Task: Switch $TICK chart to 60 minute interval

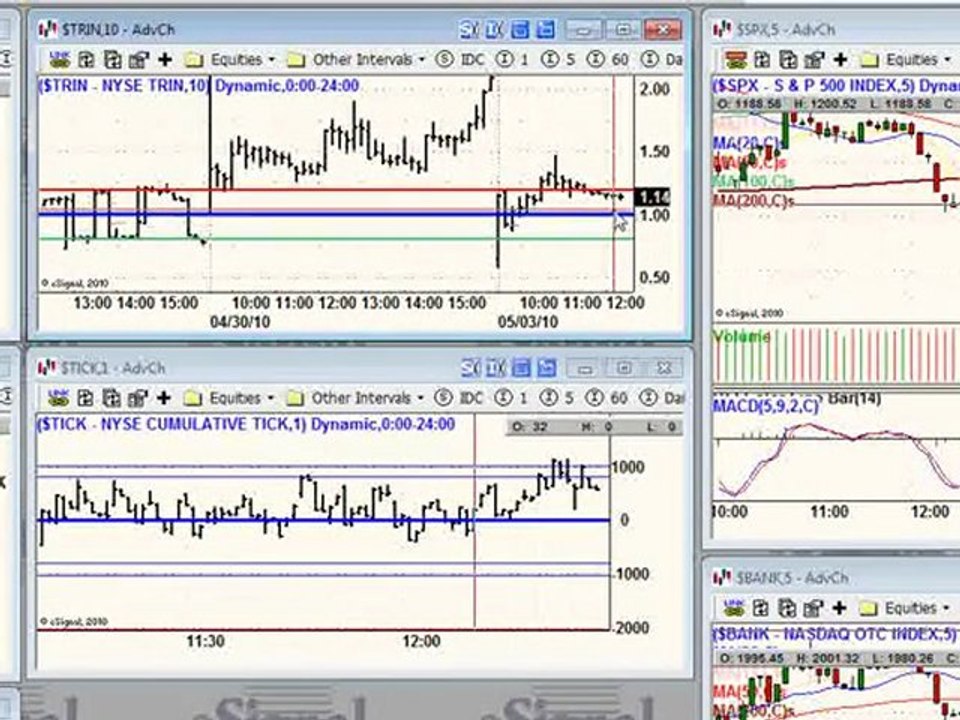Action: coord(607,398)
